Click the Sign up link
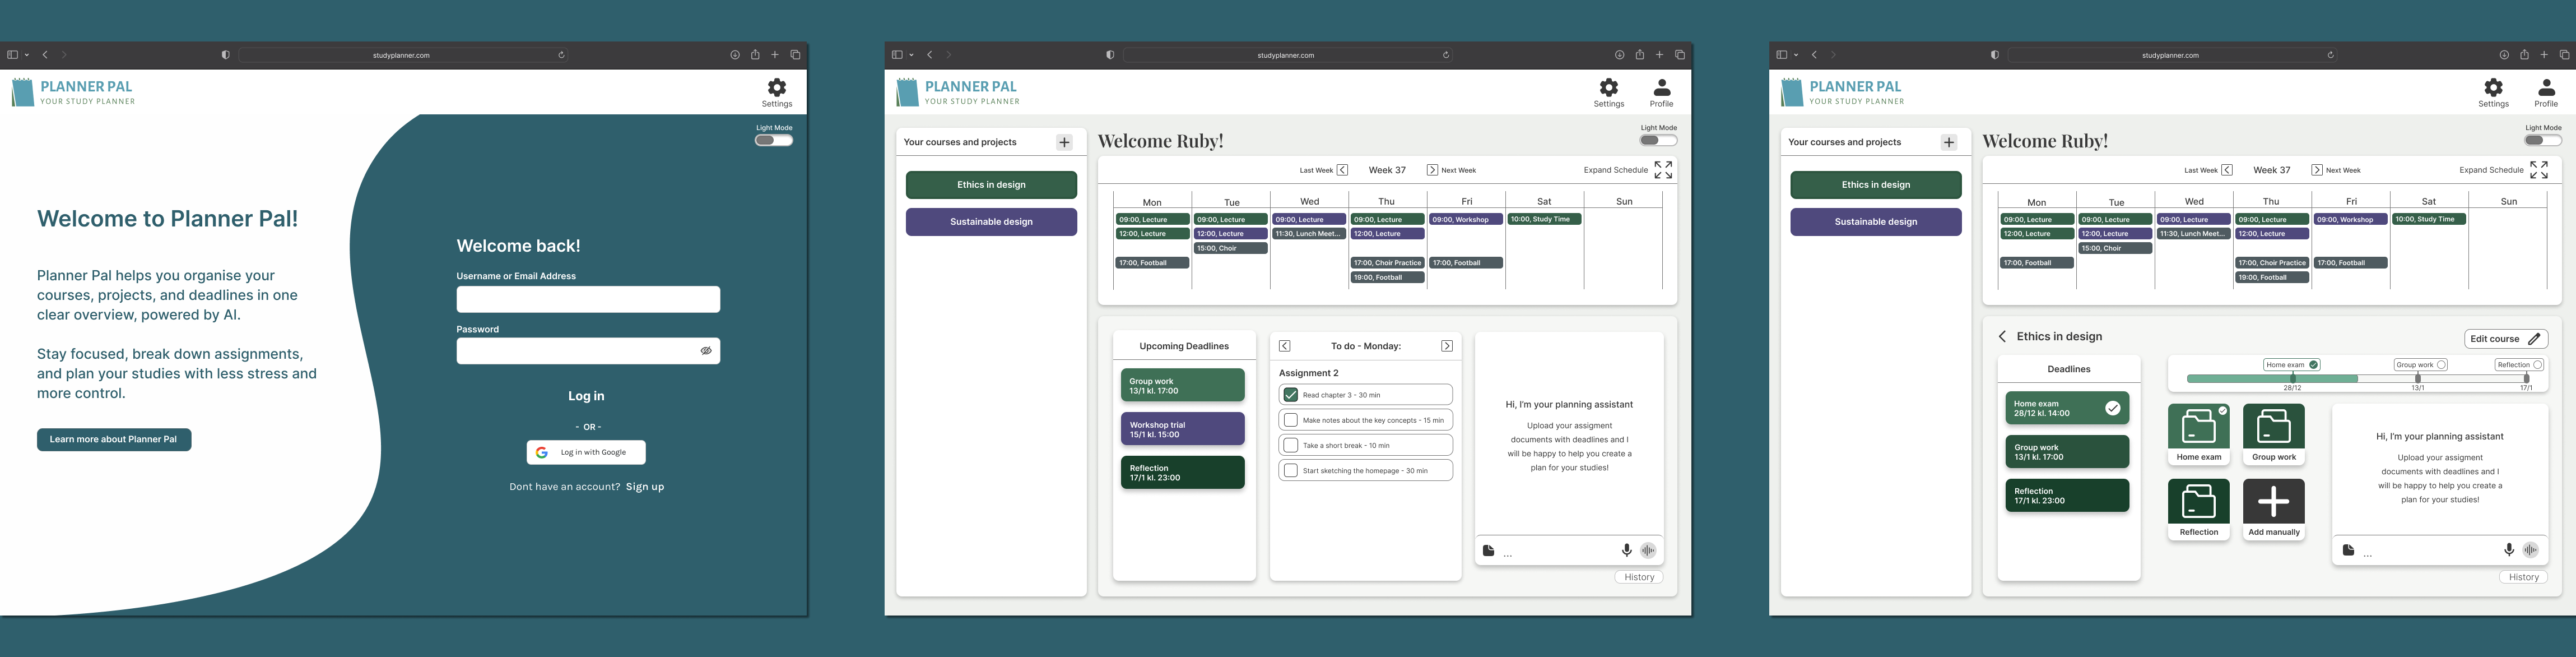This screenshot has width=2576, height=657. point(645,487)
